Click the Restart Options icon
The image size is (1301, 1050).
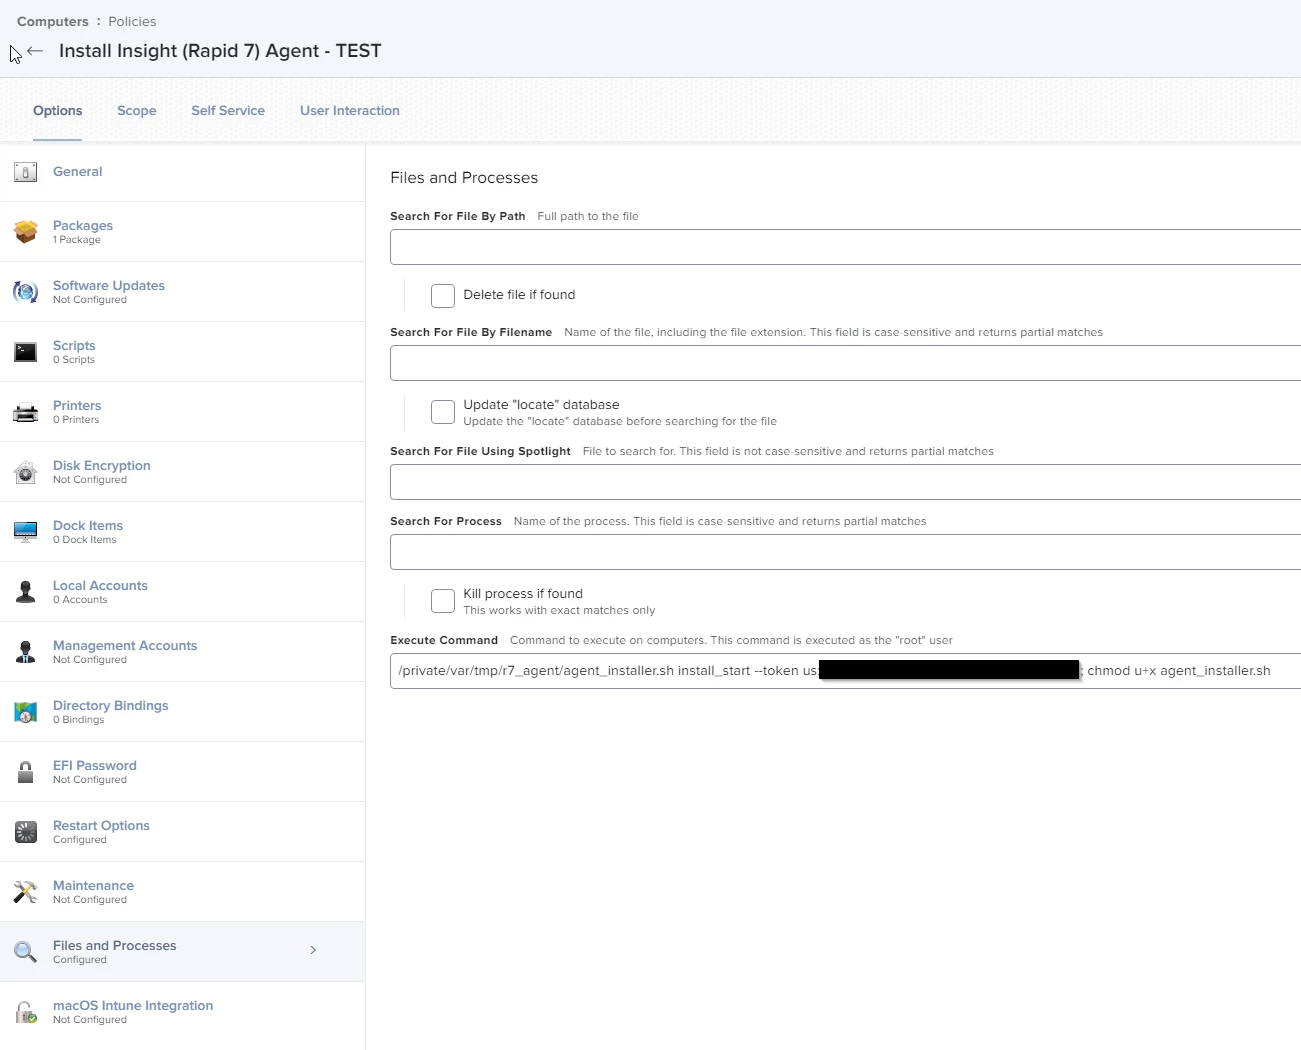tap(26, 832)
